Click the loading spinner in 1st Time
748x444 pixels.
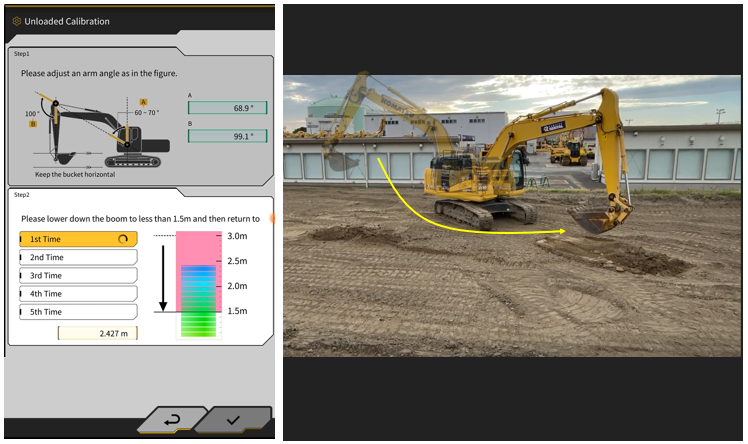pos(122,240)
